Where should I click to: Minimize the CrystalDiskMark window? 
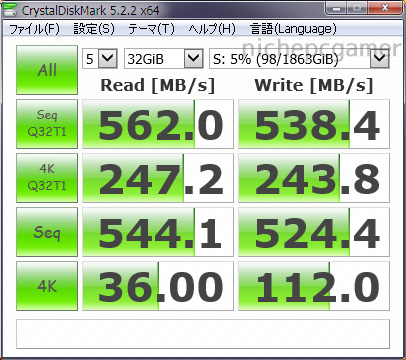336,8
